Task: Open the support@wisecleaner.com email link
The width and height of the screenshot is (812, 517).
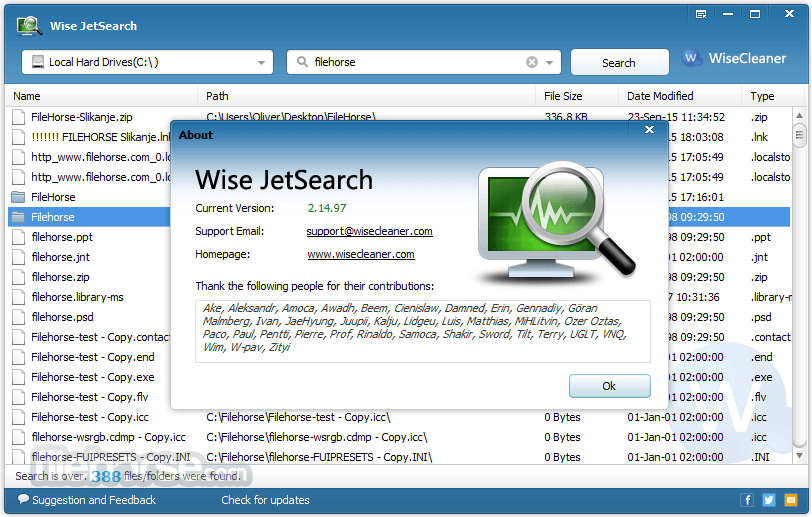Action: (x=369, y=231)
